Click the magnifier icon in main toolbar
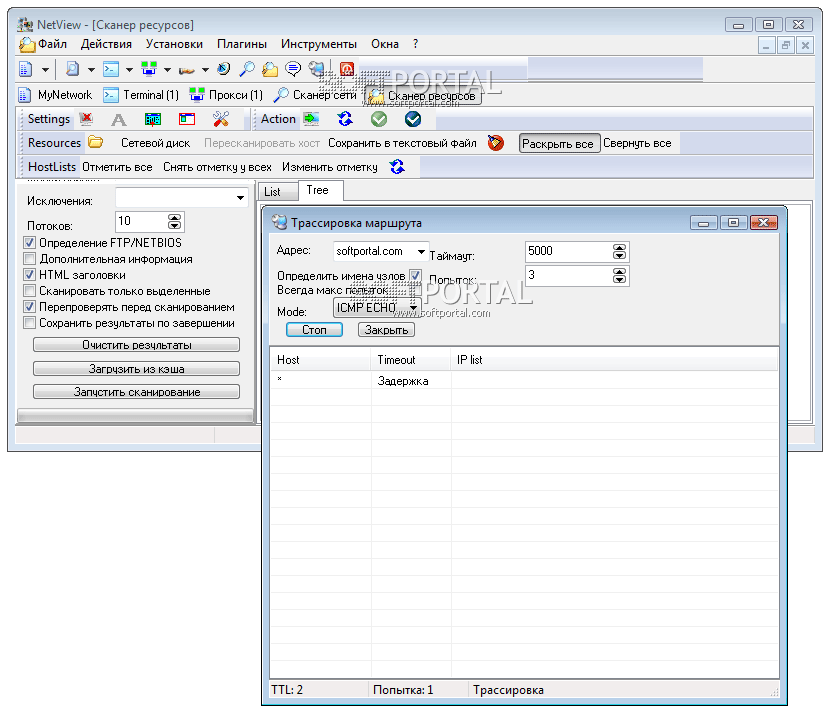834x714 pixels. 247,69
